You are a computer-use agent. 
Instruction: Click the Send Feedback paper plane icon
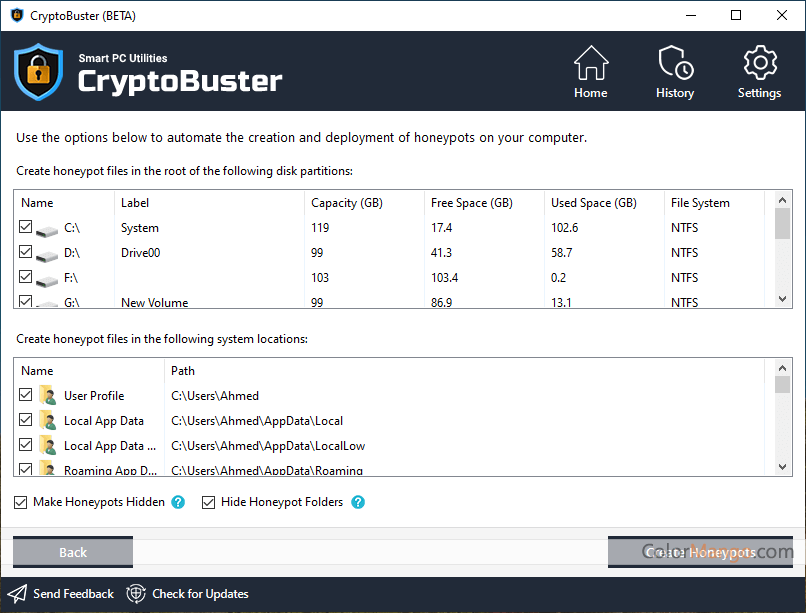click(18, 594)
